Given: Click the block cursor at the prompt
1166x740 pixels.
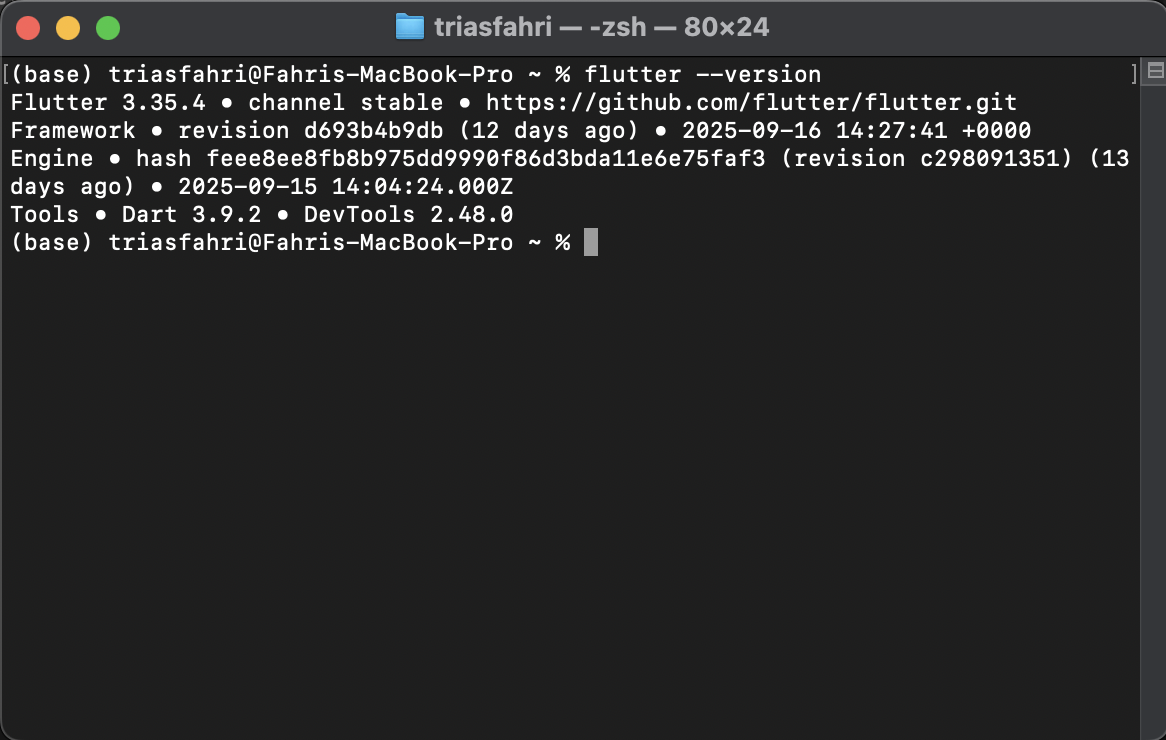Looking at the screenshot, I should [591, 243].
